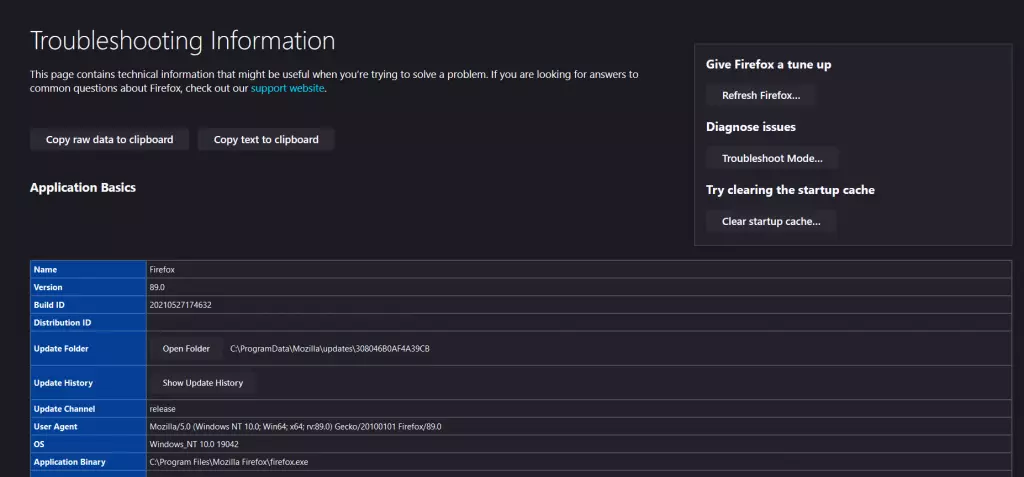Click Show Update History button
Screen dimensions: 1024x477
(x=202, y=383)
